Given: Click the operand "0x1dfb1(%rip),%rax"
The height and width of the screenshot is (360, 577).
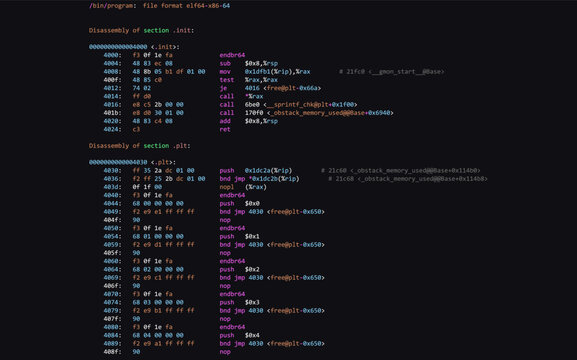Looking at the screenshot, I should click(x=278, y=72).
